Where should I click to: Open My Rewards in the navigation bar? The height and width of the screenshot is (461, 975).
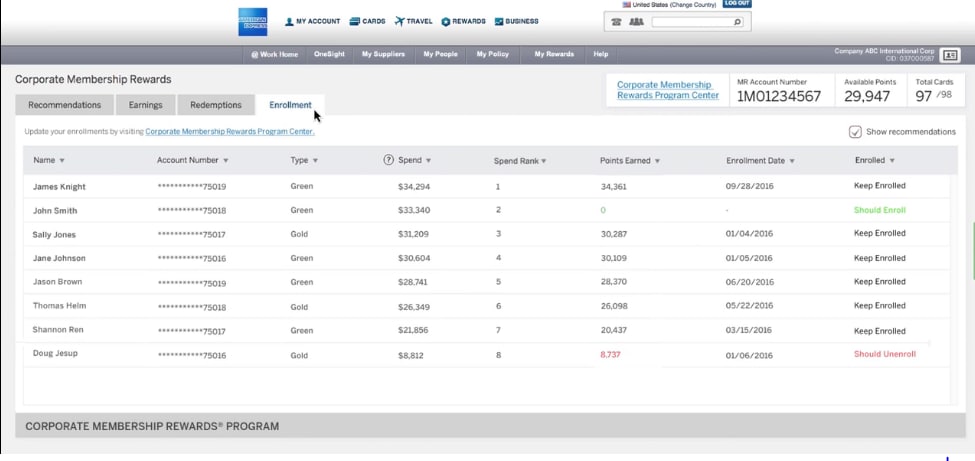click(554, 54)
